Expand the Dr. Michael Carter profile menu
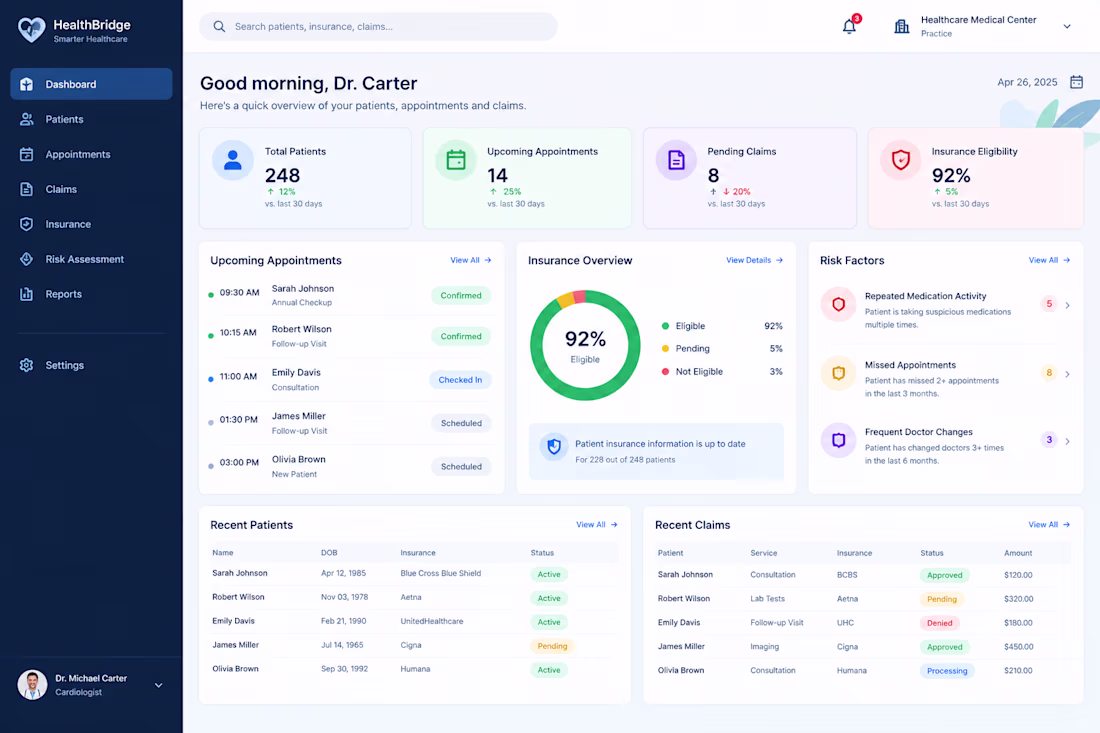 coord(159,685)
